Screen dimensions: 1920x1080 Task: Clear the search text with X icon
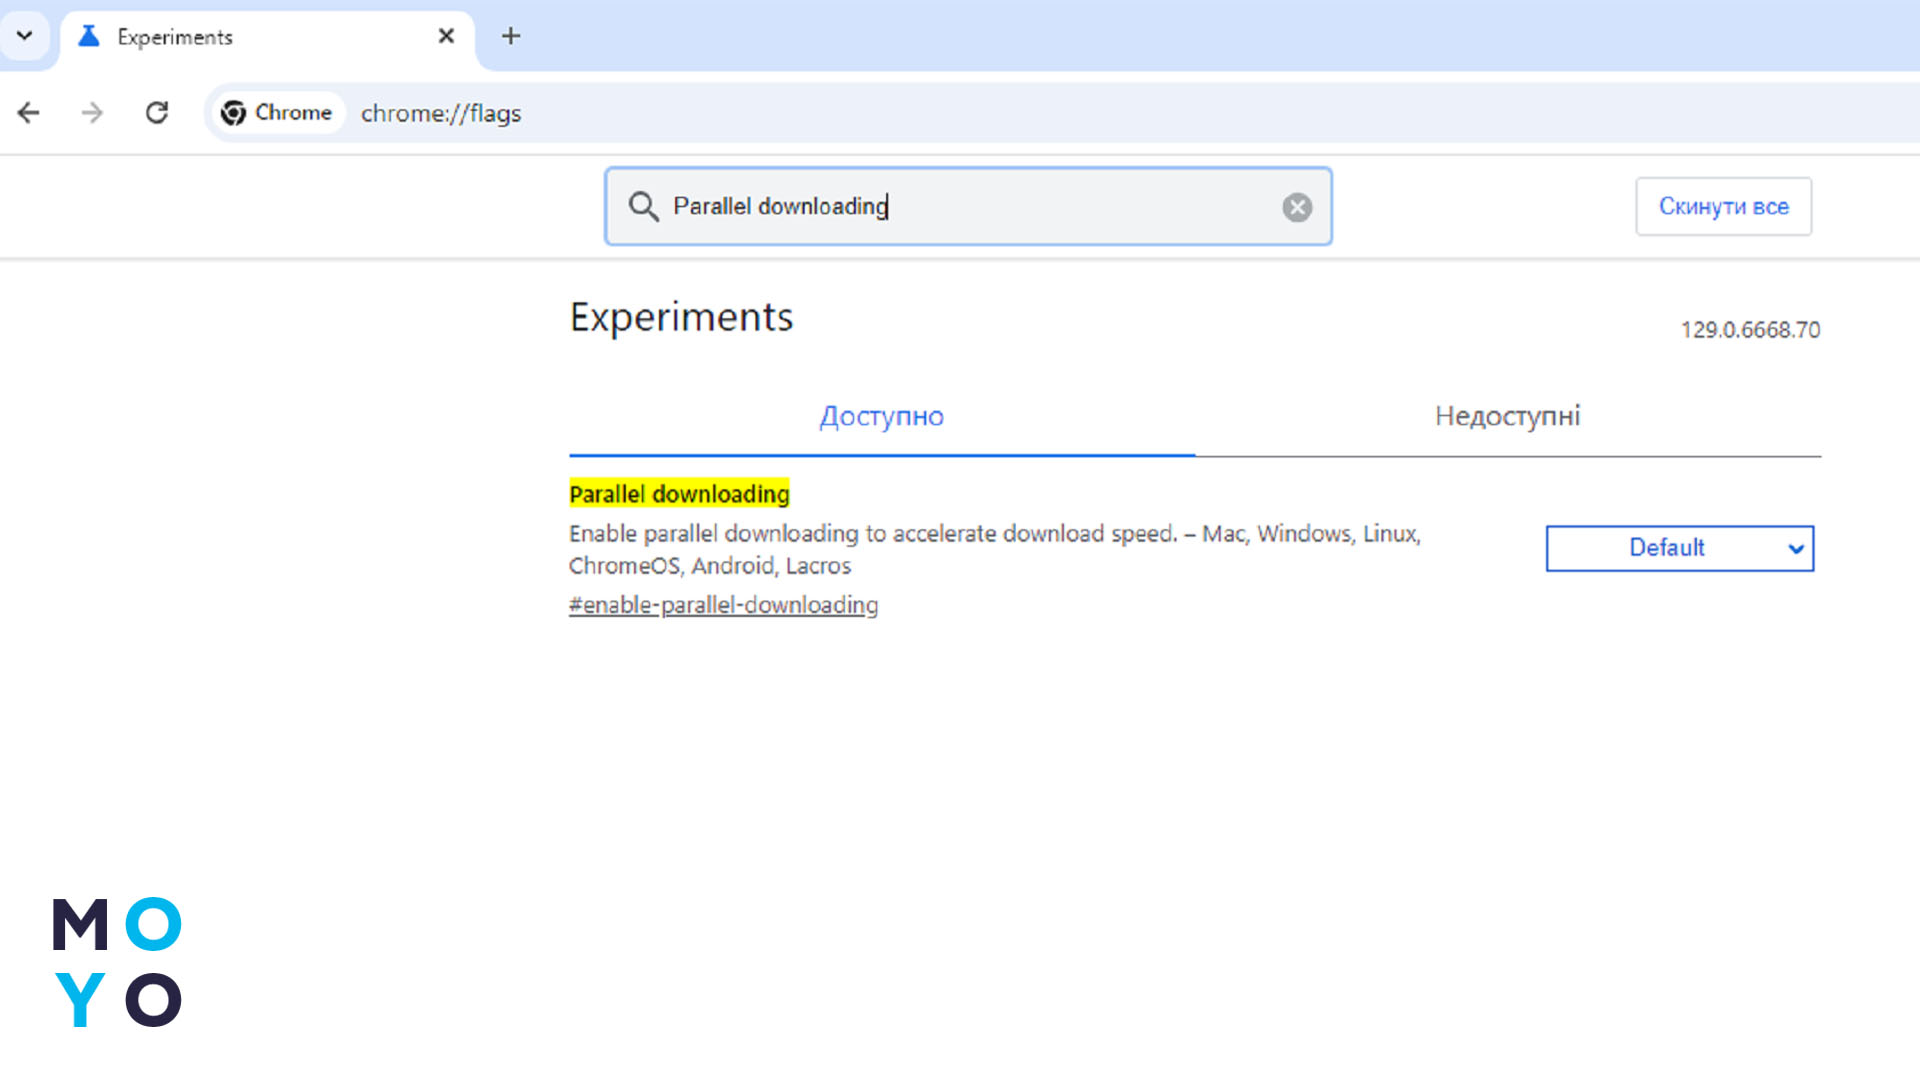[1297, 207]
